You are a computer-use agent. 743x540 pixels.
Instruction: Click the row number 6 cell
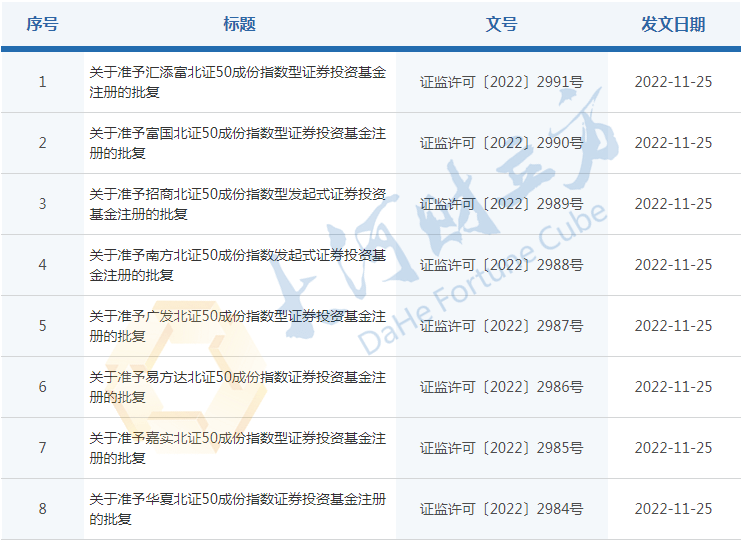click(42, 387)
